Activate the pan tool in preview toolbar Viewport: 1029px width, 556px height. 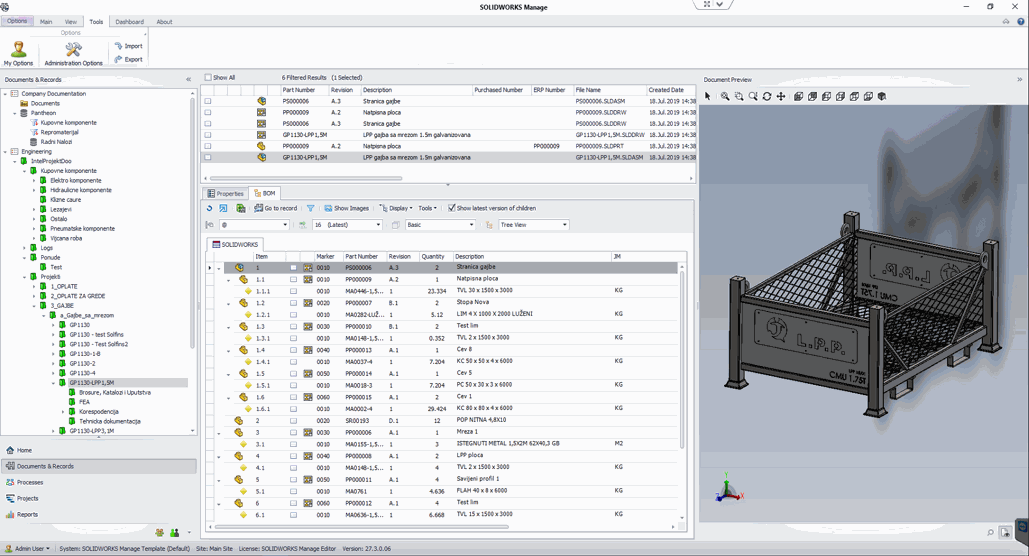[781, 97]
